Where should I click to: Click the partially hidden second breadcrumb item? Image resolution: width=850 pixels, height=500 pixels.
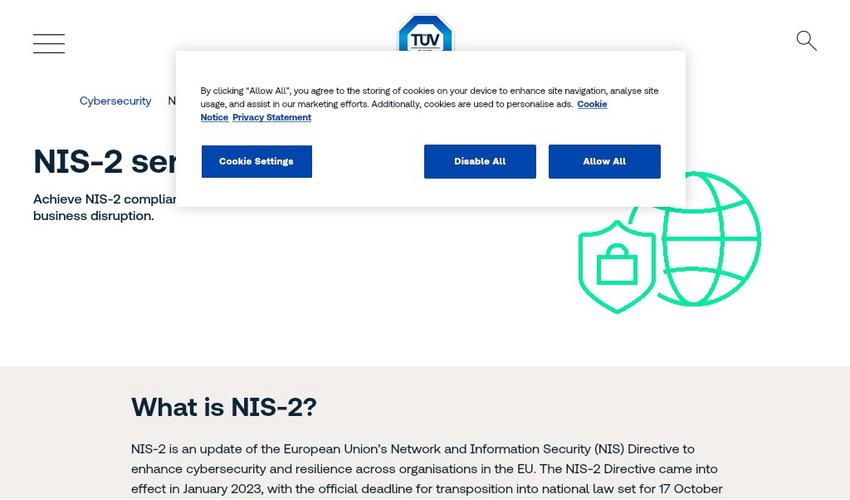click(171, 101)
